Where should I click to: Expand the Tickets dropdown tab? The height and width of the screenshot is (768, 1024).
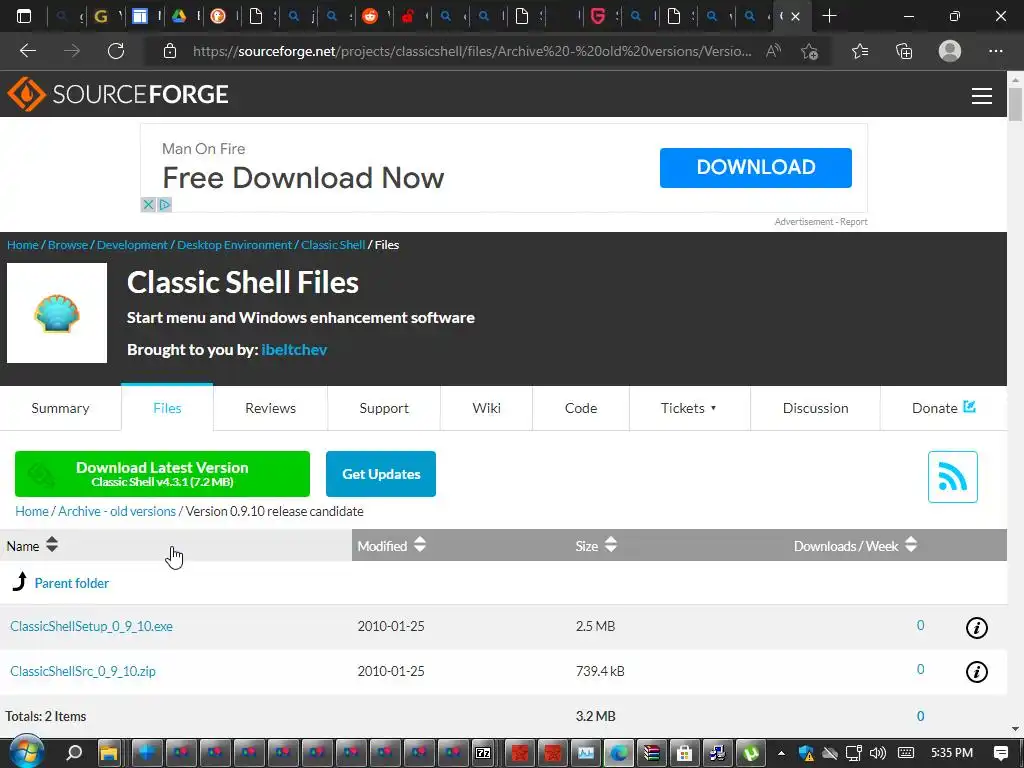pos(689,408)
